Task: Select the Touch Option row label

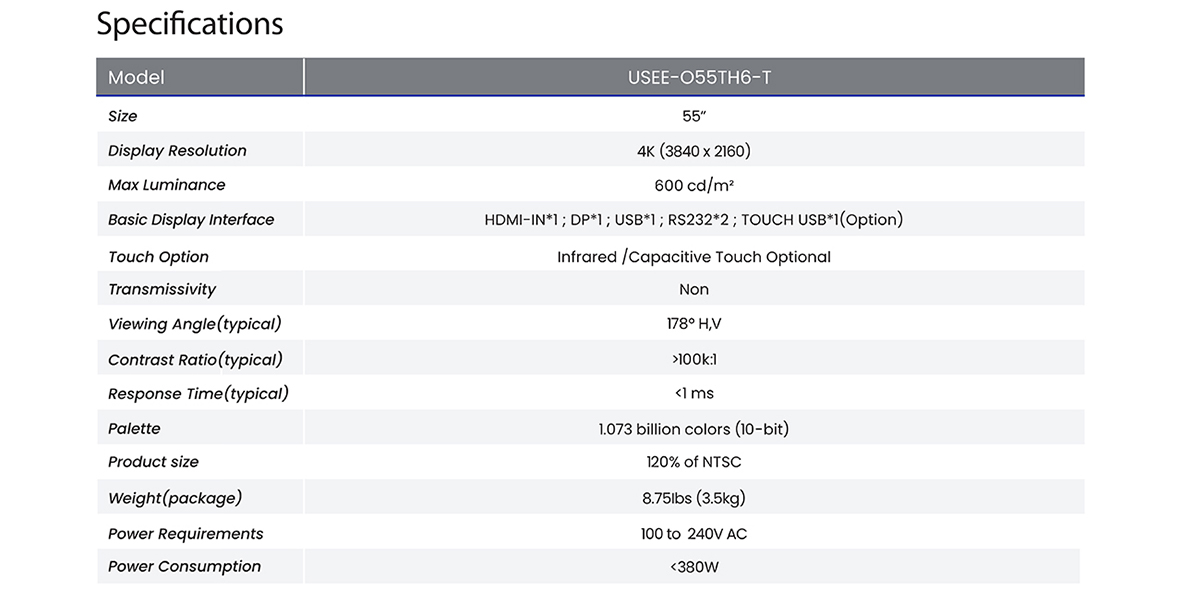Action: coord(158,257)
